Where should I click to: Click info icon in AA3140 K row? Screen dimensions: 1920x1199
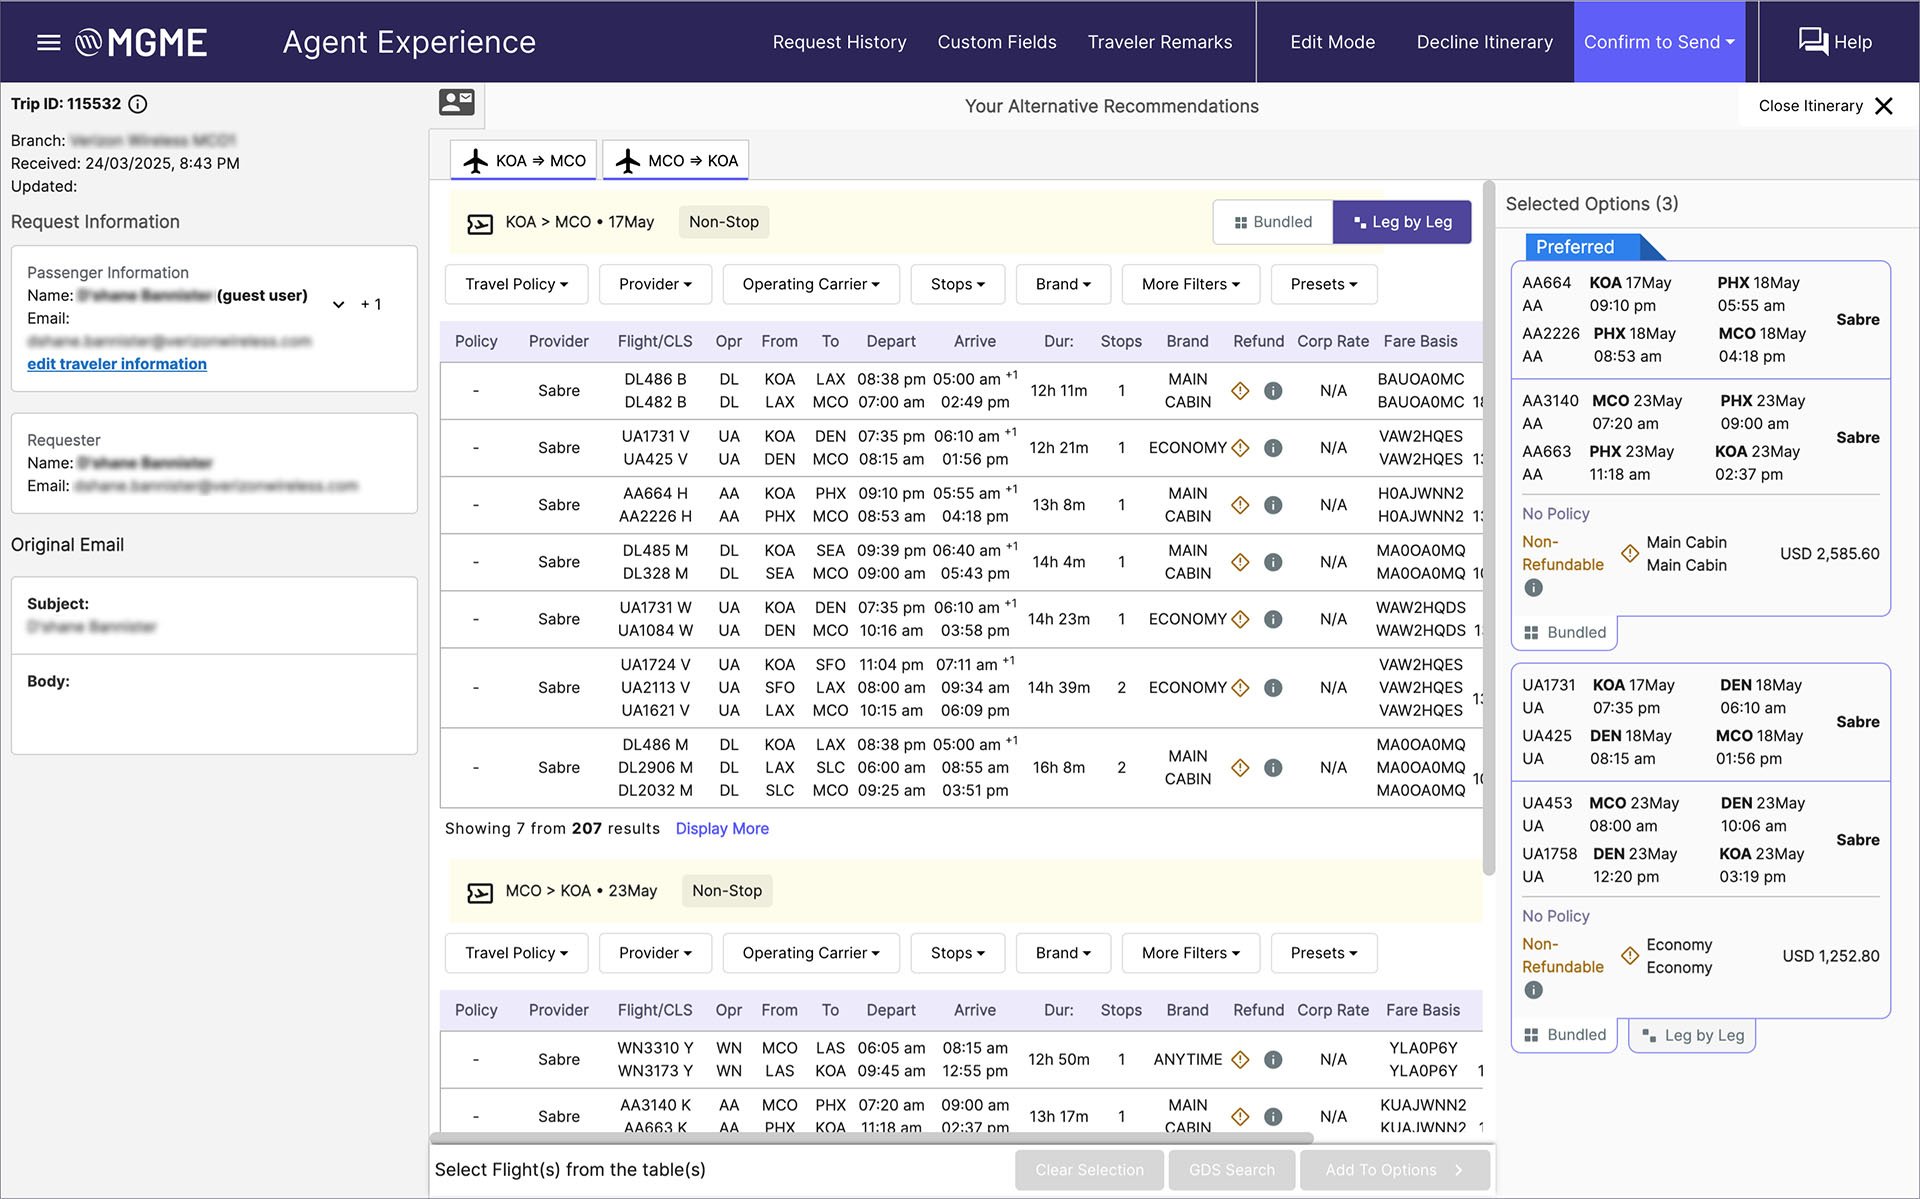[1273, 1117]
